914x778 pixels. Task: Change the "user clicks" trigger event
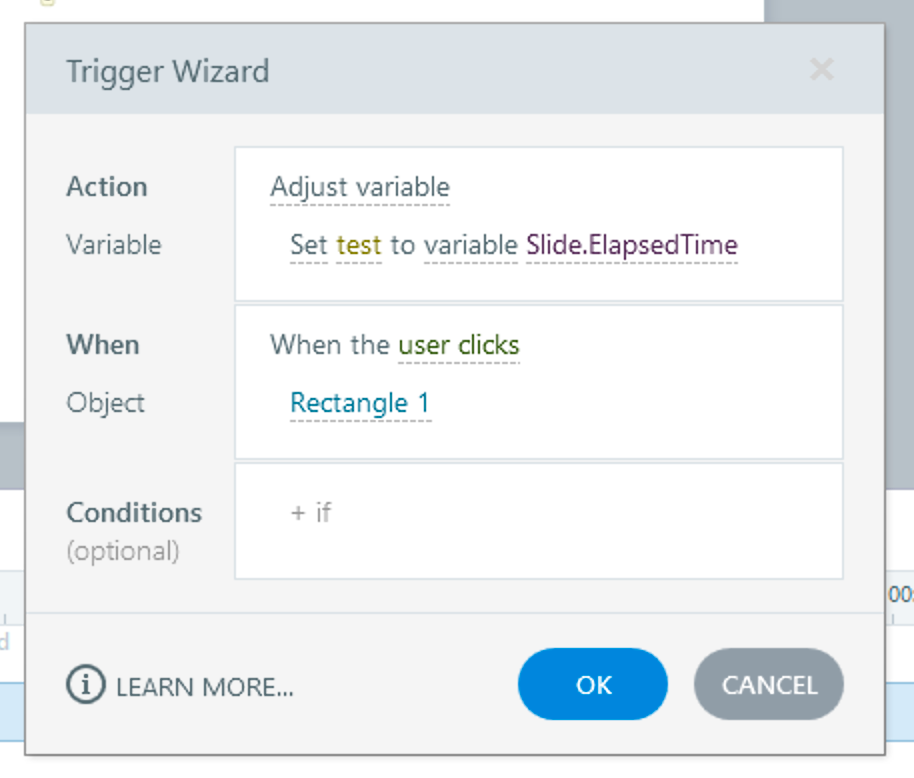coord(459,346)
